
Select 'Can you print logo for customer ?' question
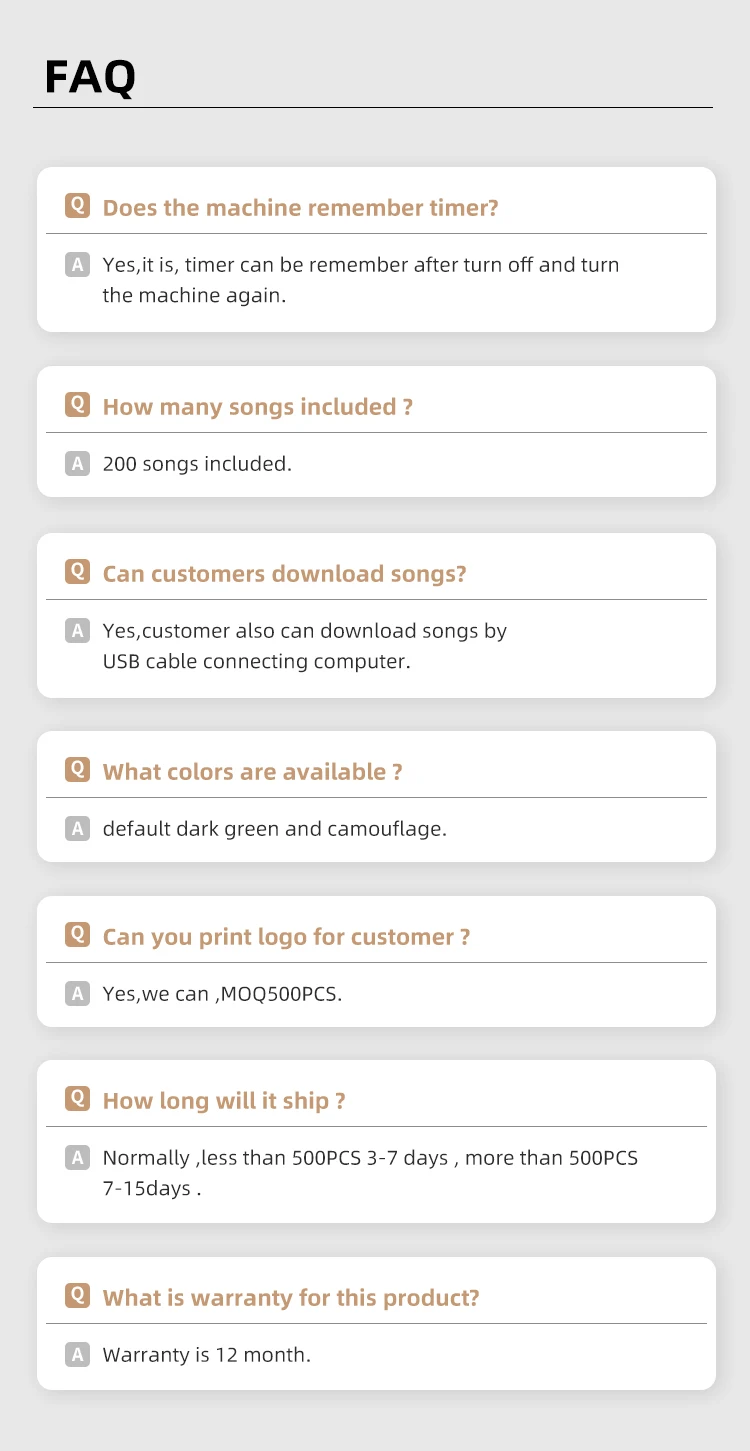[286, 937]
